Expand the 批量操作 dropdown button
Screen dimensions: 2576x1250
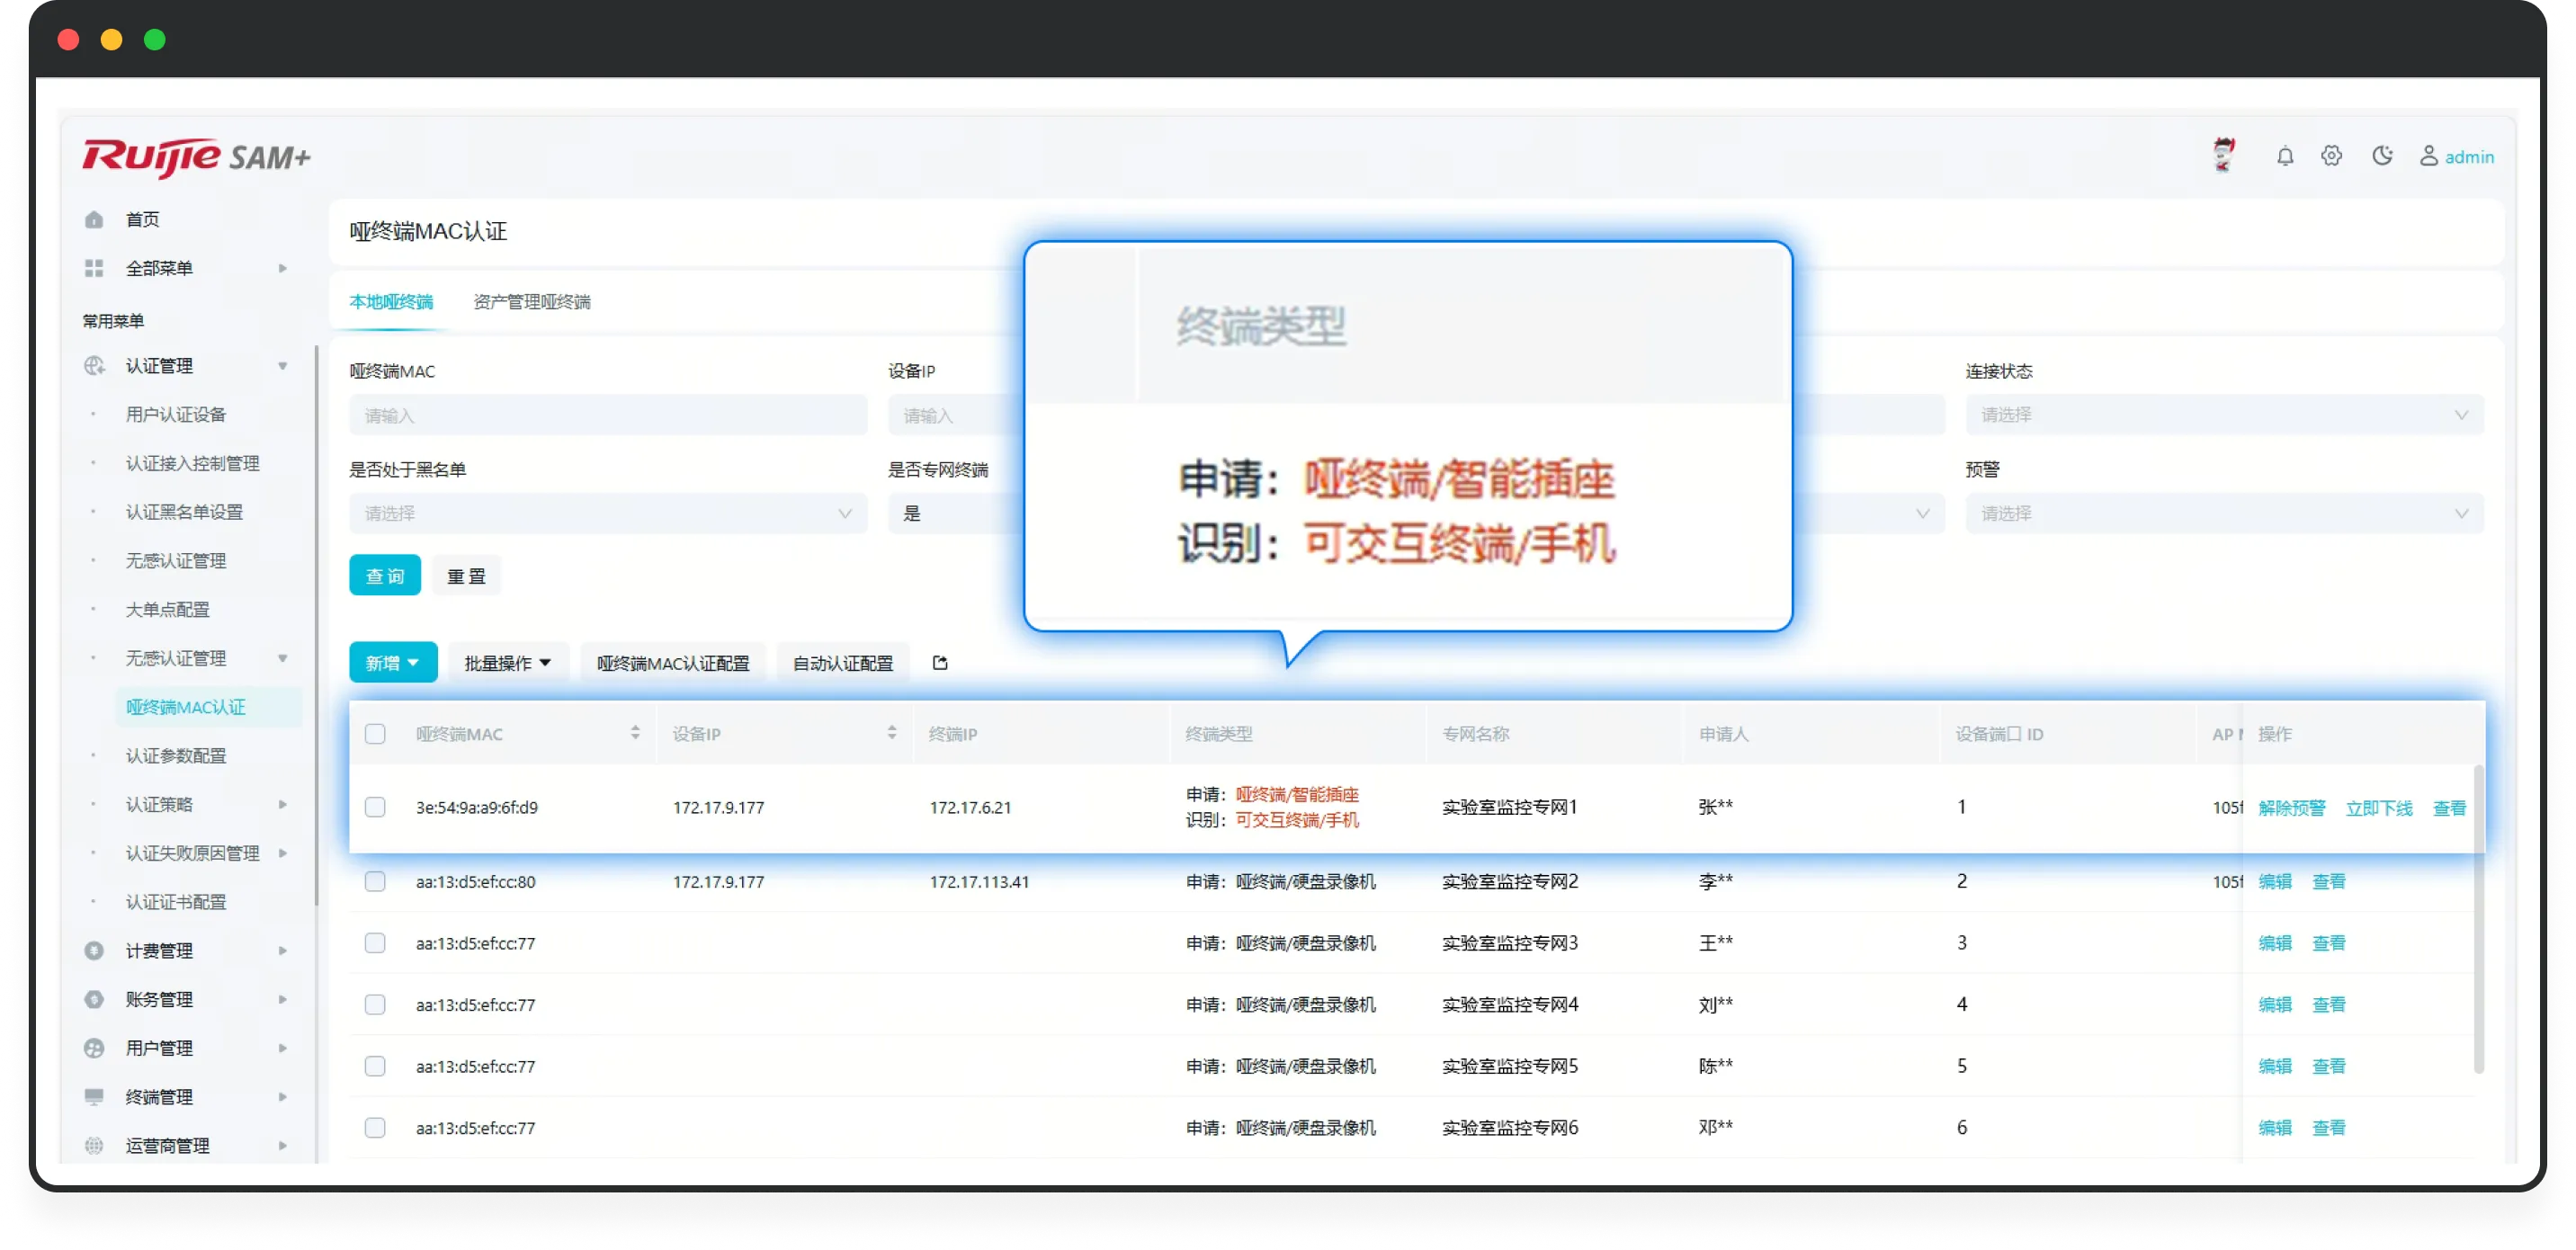point(507,663)
